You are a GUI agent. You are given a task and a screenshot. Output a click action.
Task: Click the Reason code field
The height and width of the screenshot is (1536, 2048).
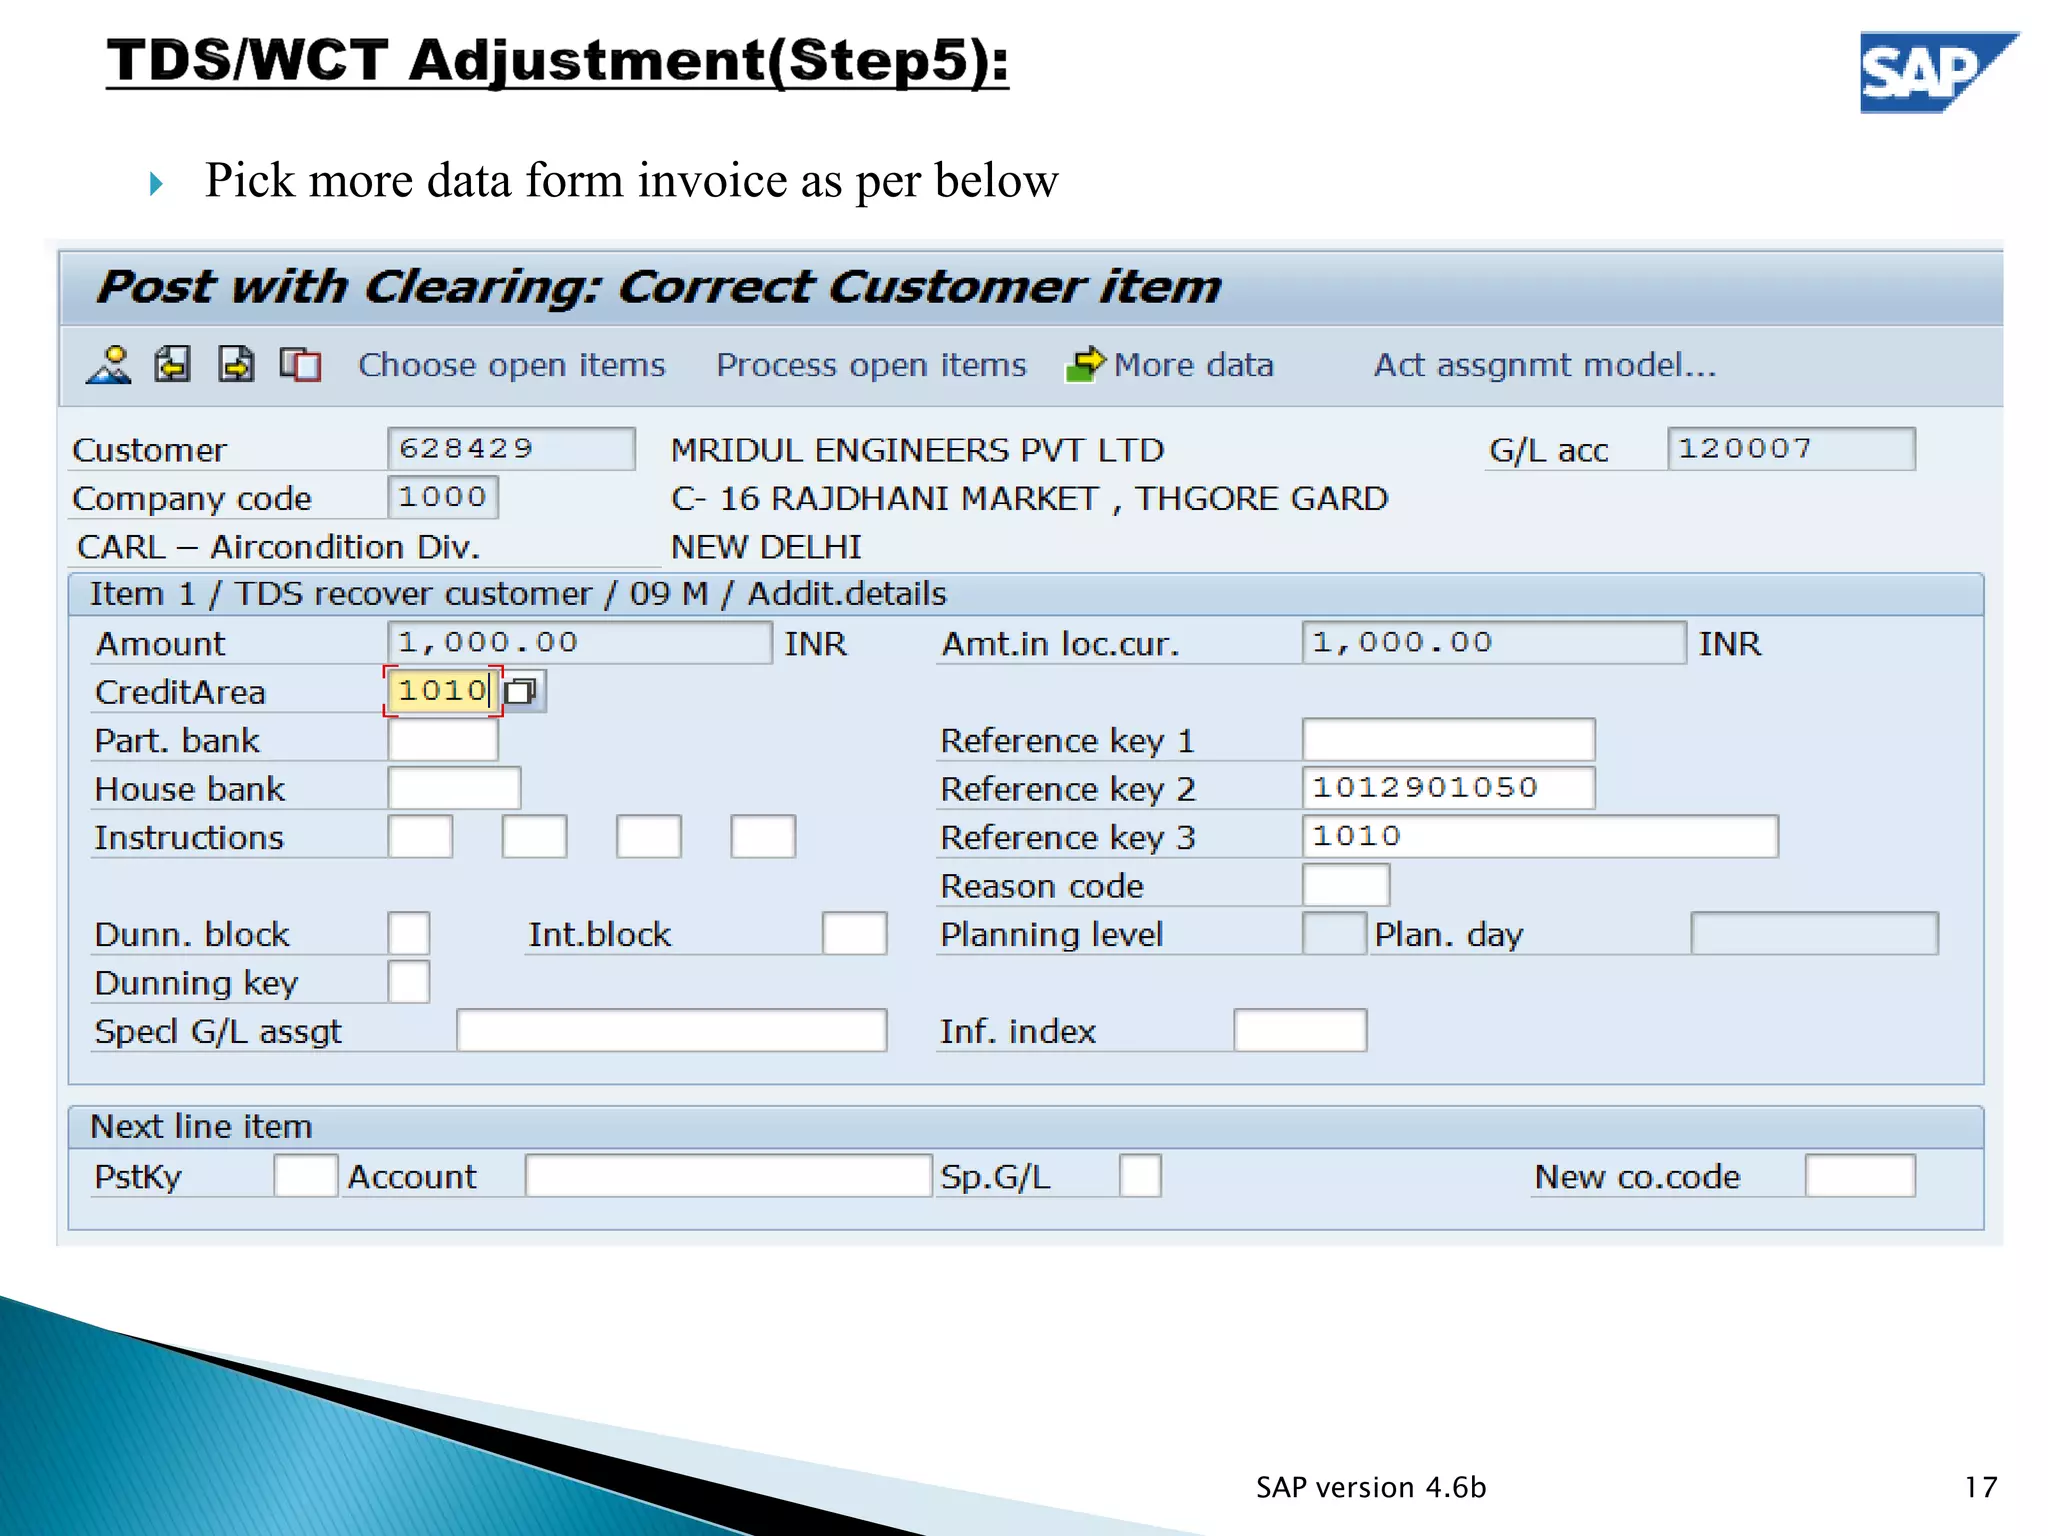pos(1346,885)
